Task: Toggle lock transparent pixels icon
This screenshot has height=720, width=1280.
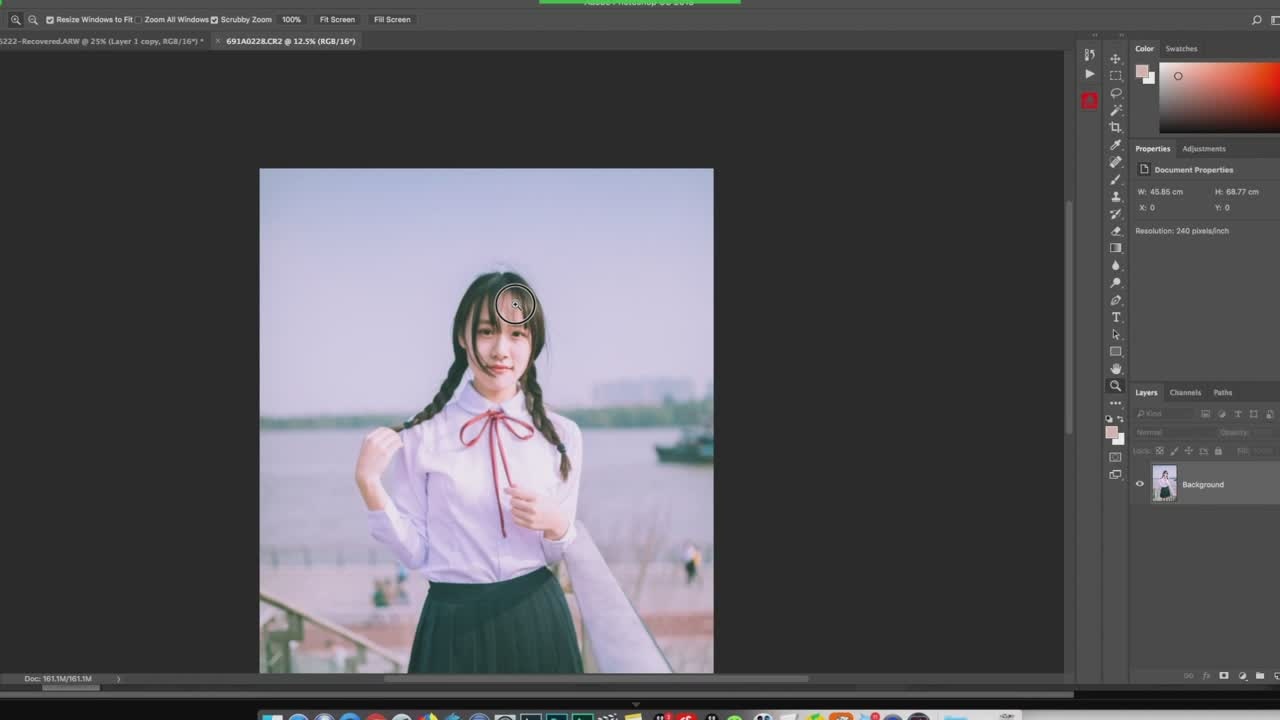Action: pyautogui.click(x=1160, y=451)
